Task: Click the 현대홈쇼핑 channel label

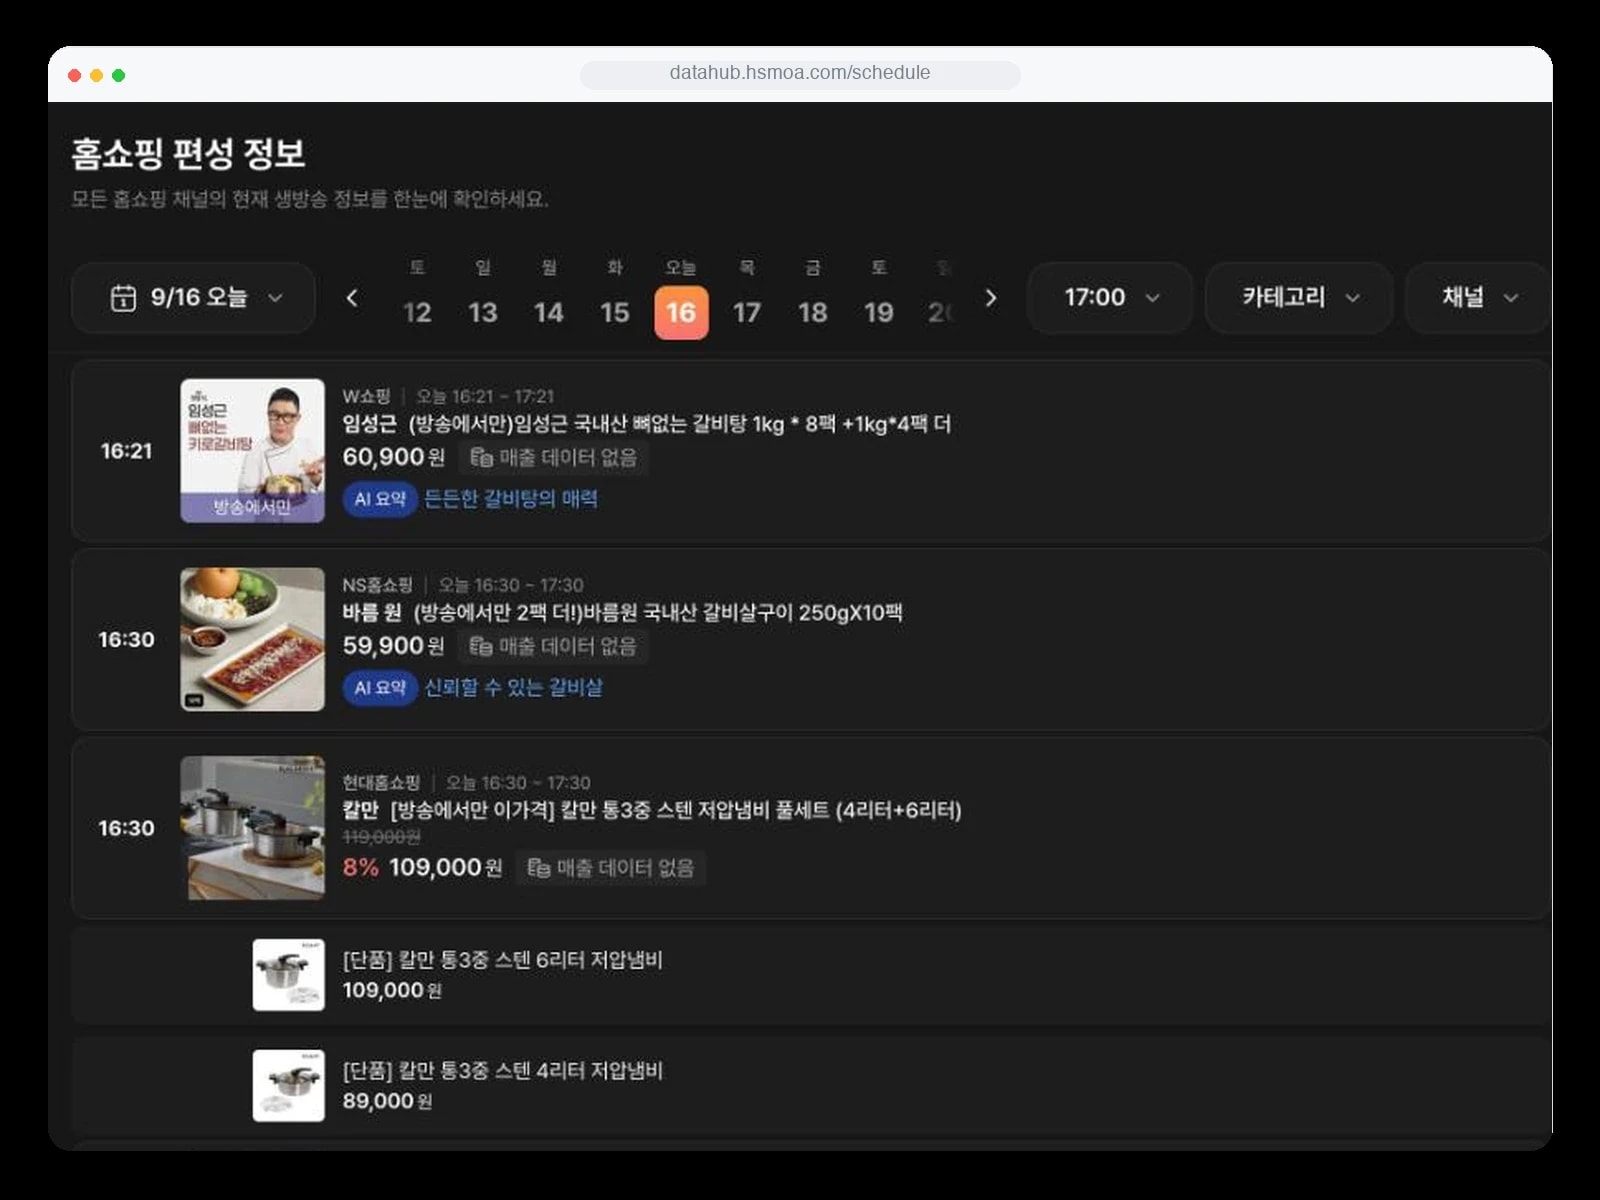Action: click(x=381, y=782)
